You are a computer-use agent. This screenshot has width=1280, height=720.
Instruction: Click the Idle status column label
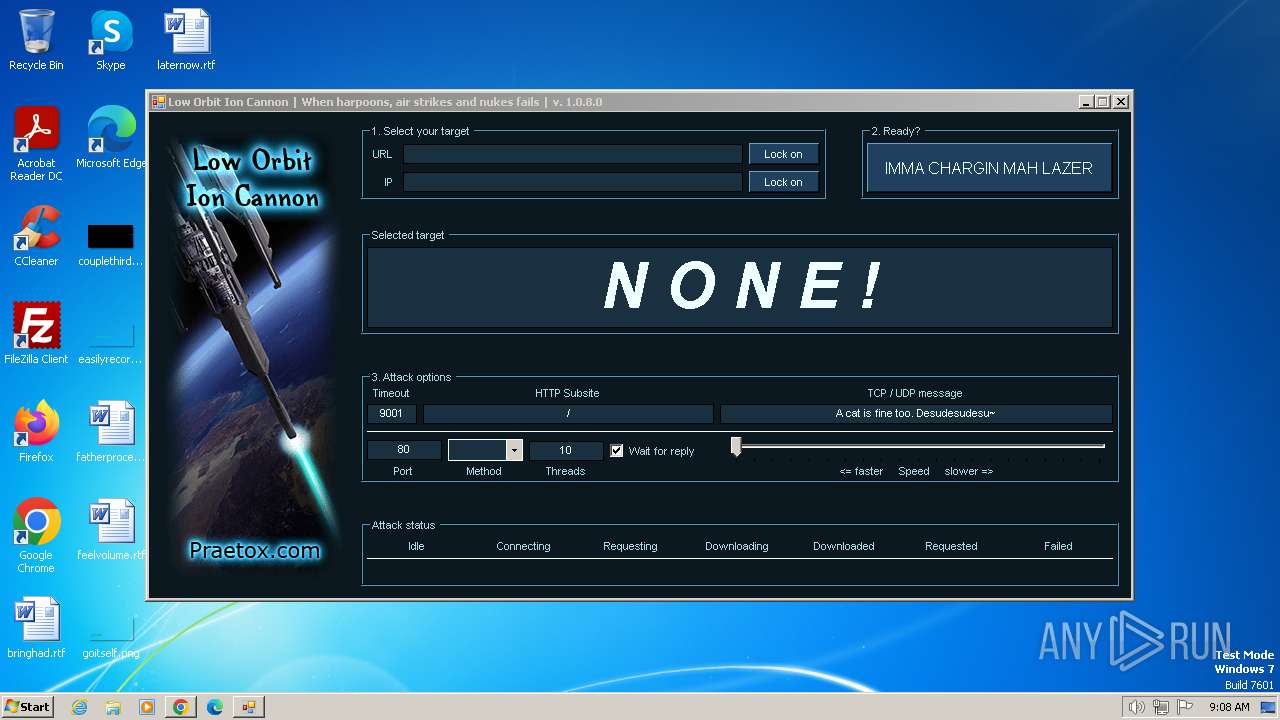416,546
